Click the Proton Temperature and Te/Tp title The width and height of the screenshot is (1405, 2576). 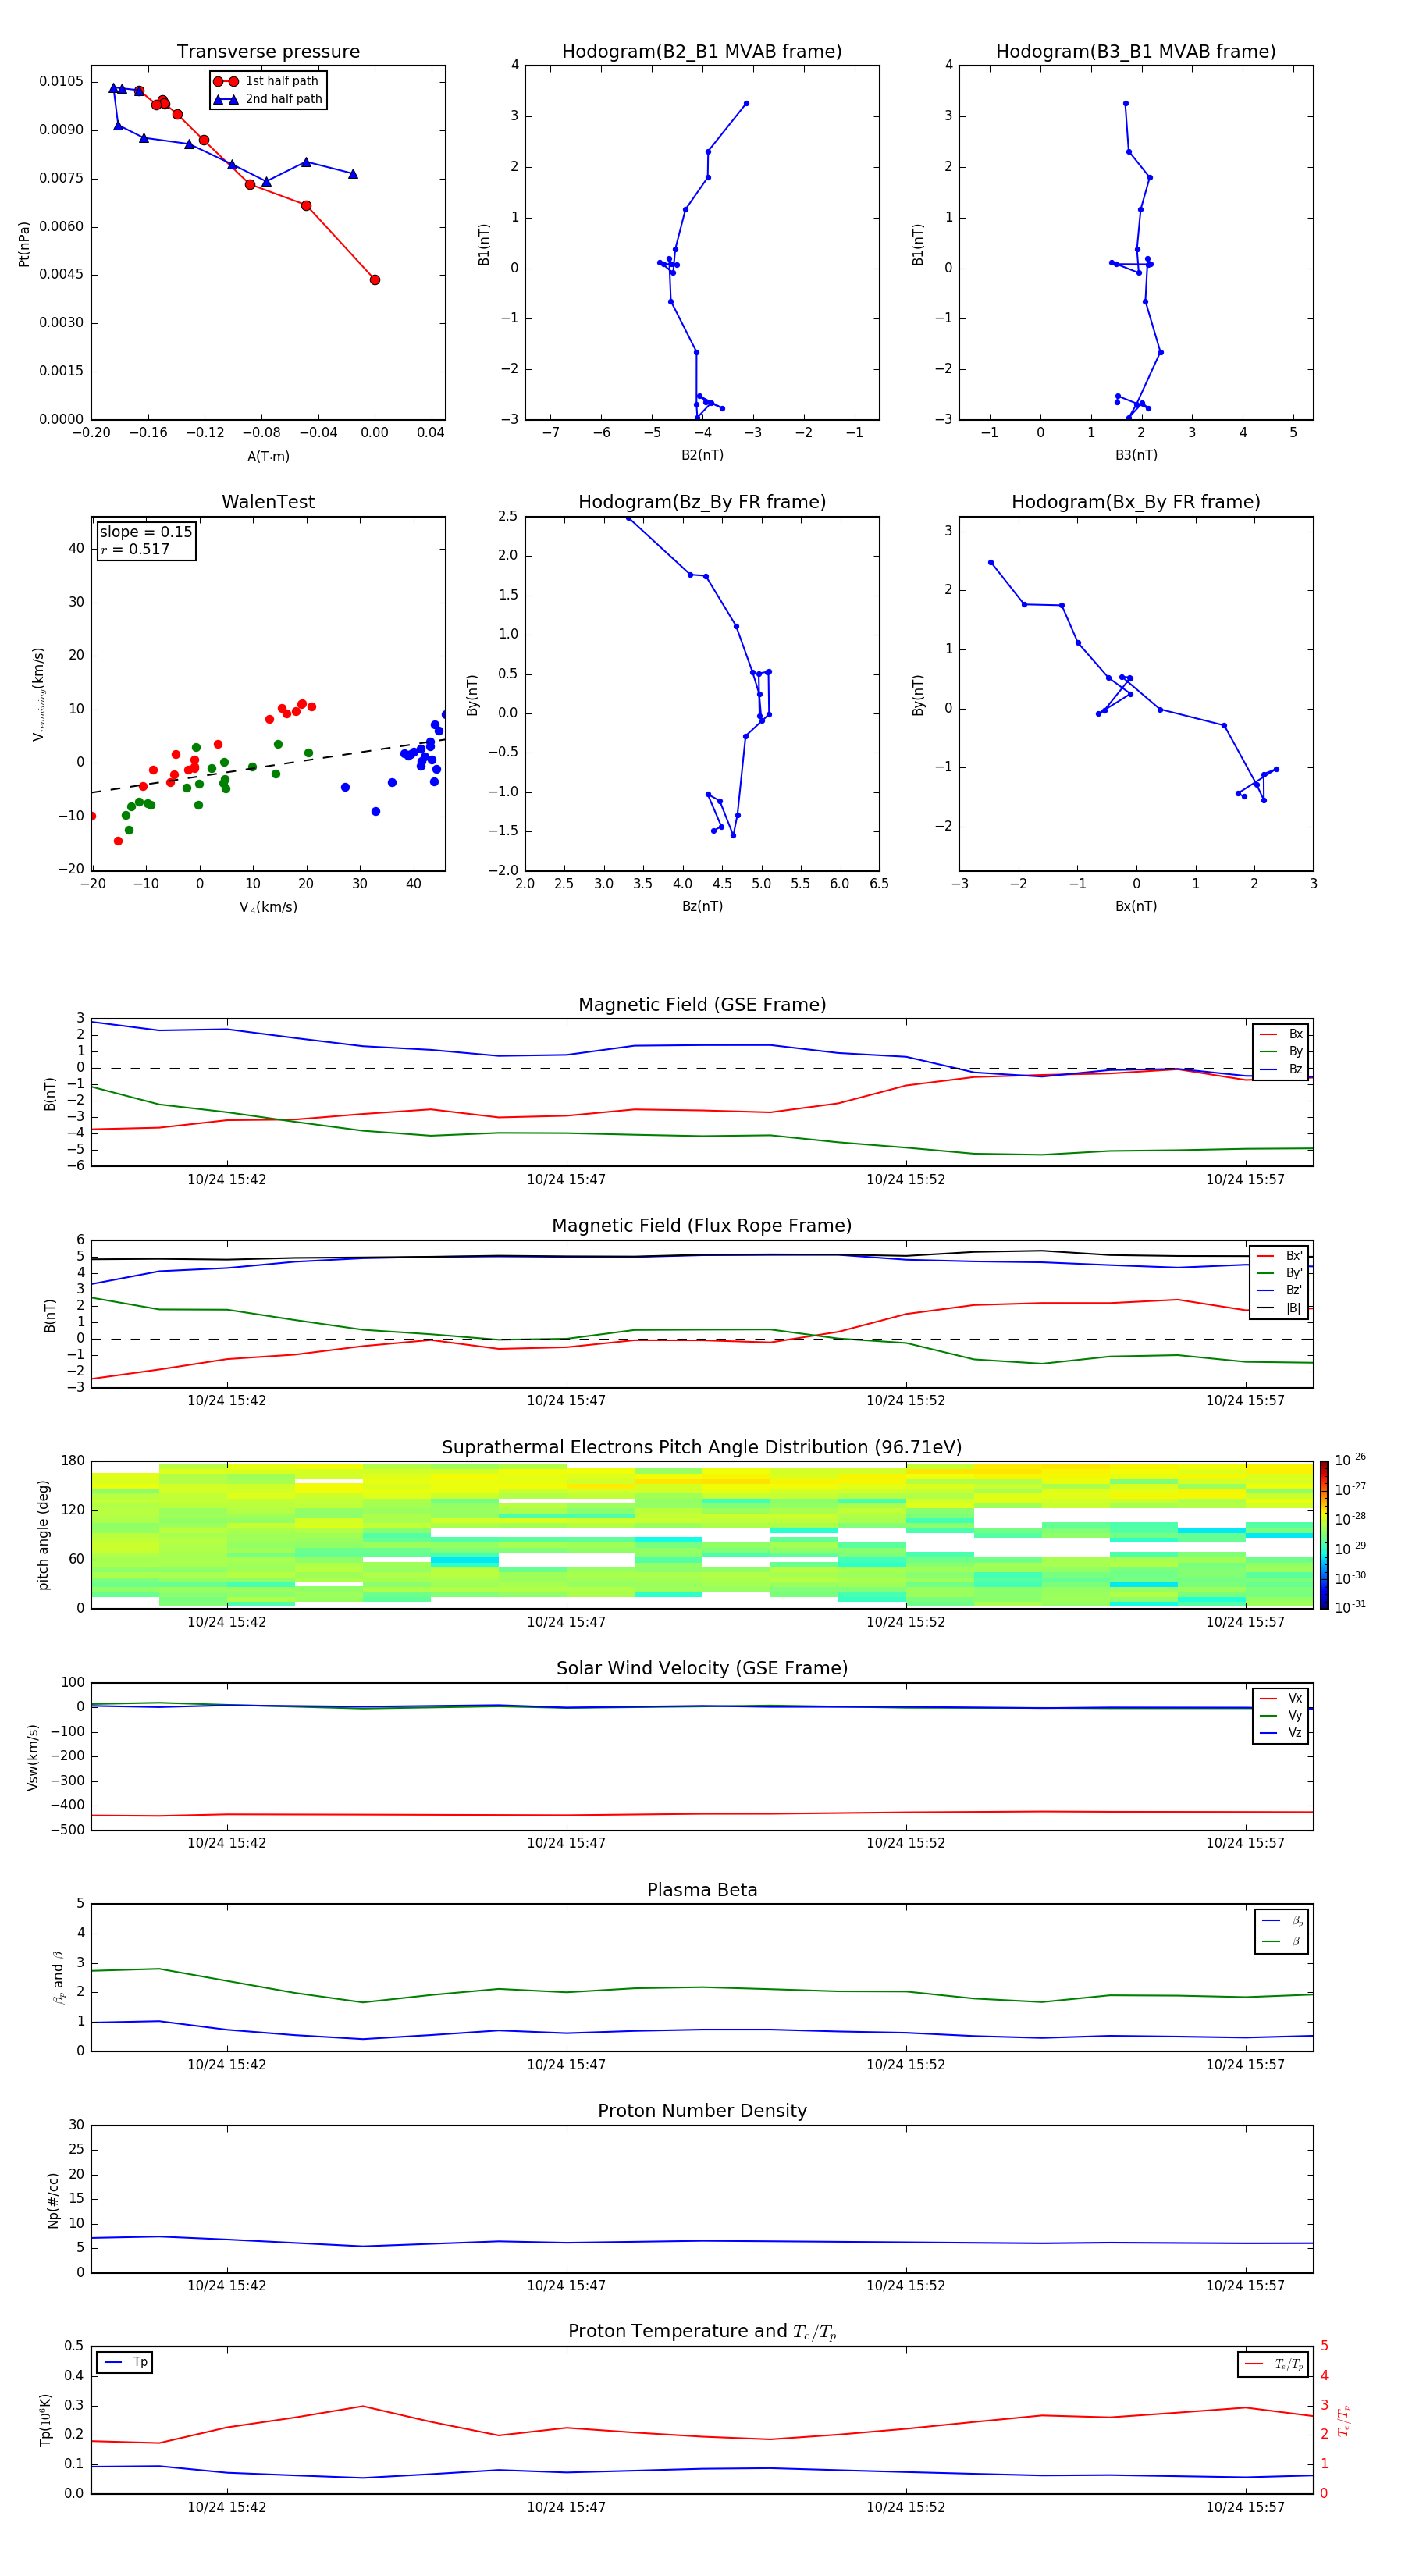(x=702, y=2331)
